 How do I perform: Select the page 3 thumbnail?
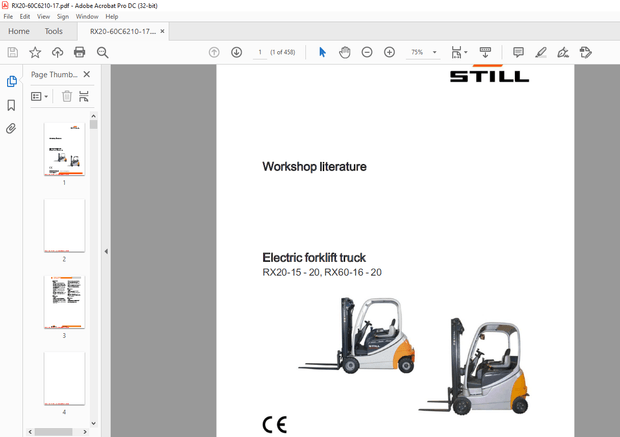click(64, 302)
